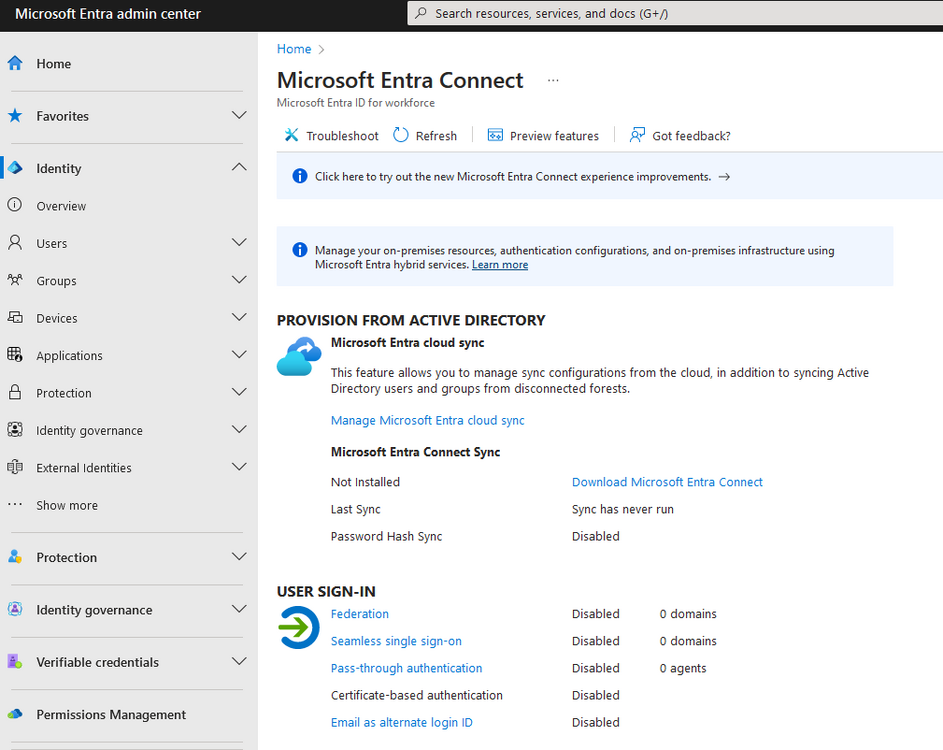Click the 'Not Installed' status text

tap(365, 482)
